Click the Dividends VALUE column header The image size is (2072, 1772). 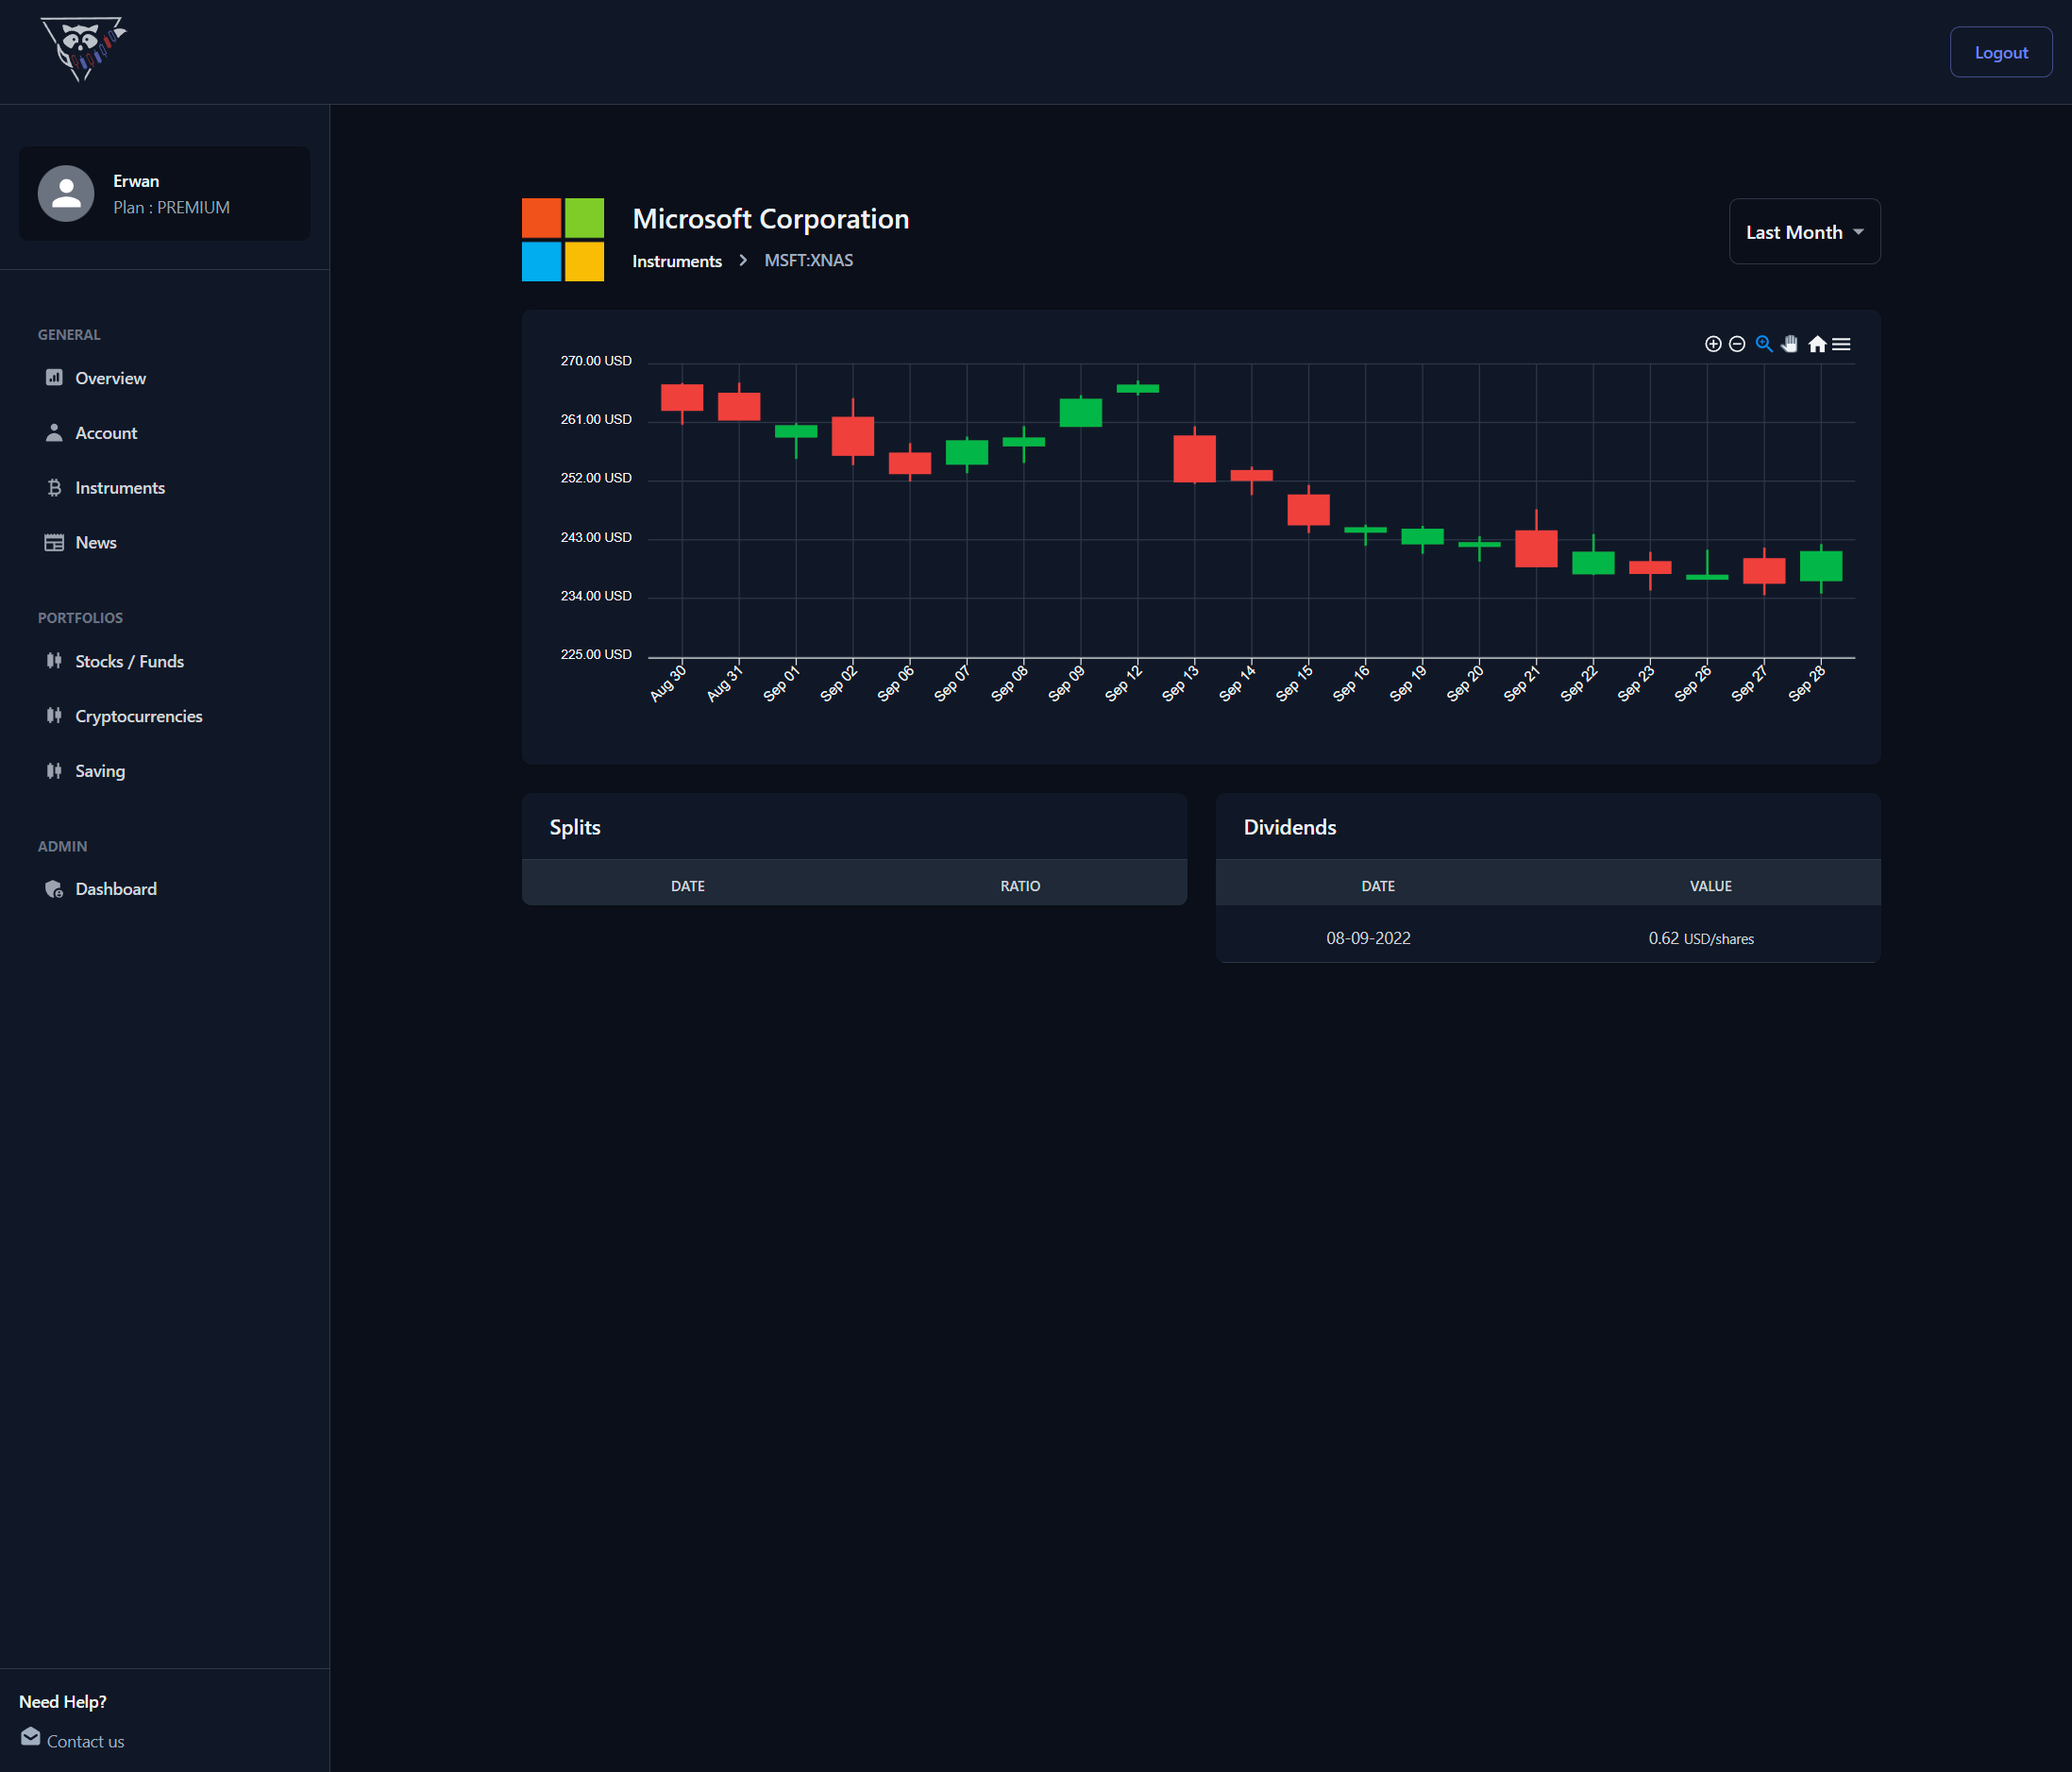(1710, 886)
